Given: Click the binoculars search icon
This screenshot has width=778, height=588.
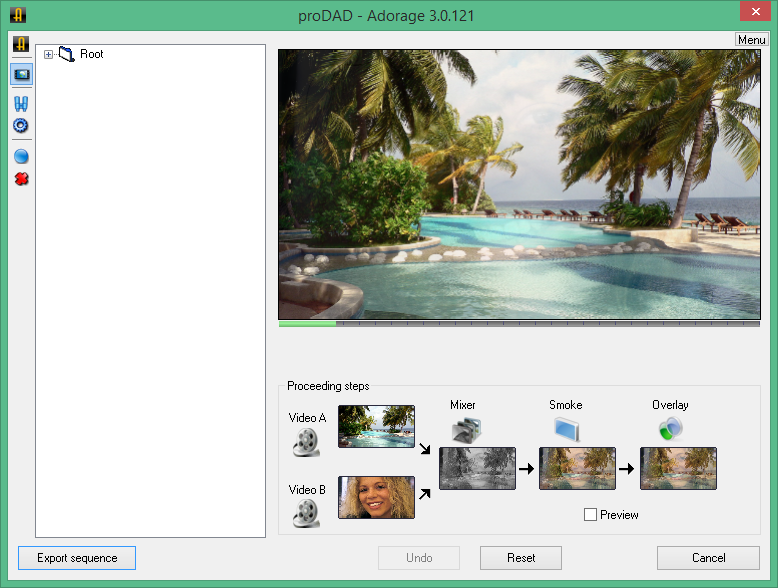Looking at the screenshot, I should pyautogui.click(x=20, y=103).
